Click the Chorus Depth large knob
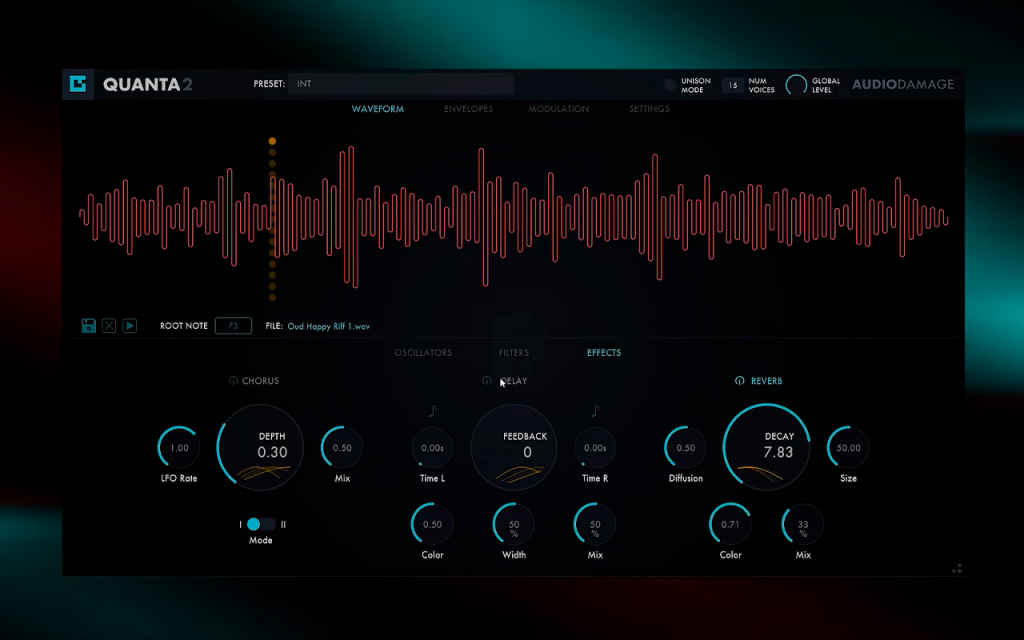 click(260, 447)
